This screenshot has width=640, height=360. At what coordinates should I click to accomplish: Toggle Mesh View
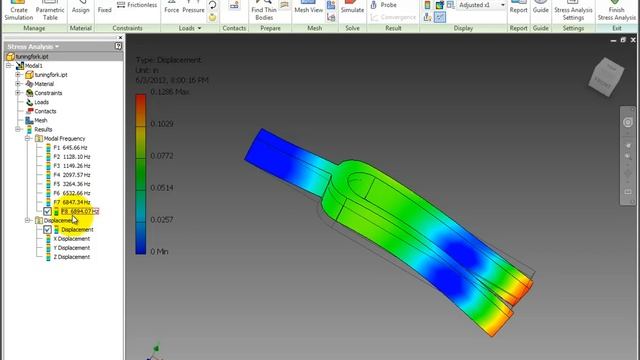pyautogui.click(x=309, y=8)
